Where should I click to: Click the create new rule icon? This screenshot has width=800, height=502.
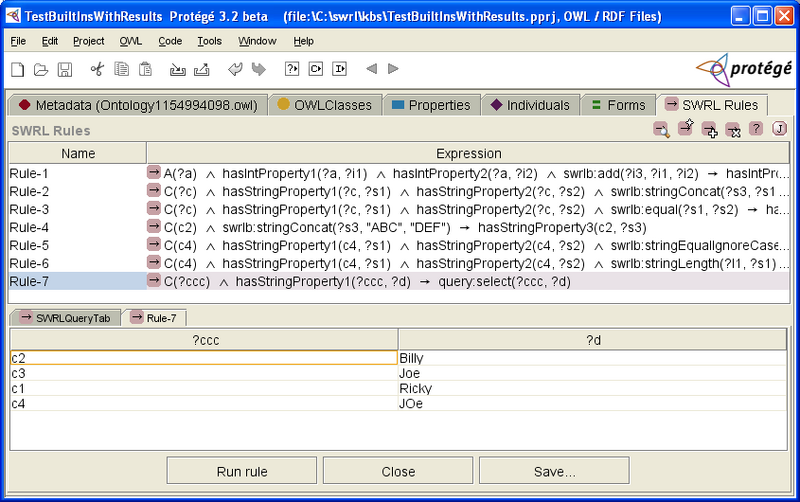(685, 128)
